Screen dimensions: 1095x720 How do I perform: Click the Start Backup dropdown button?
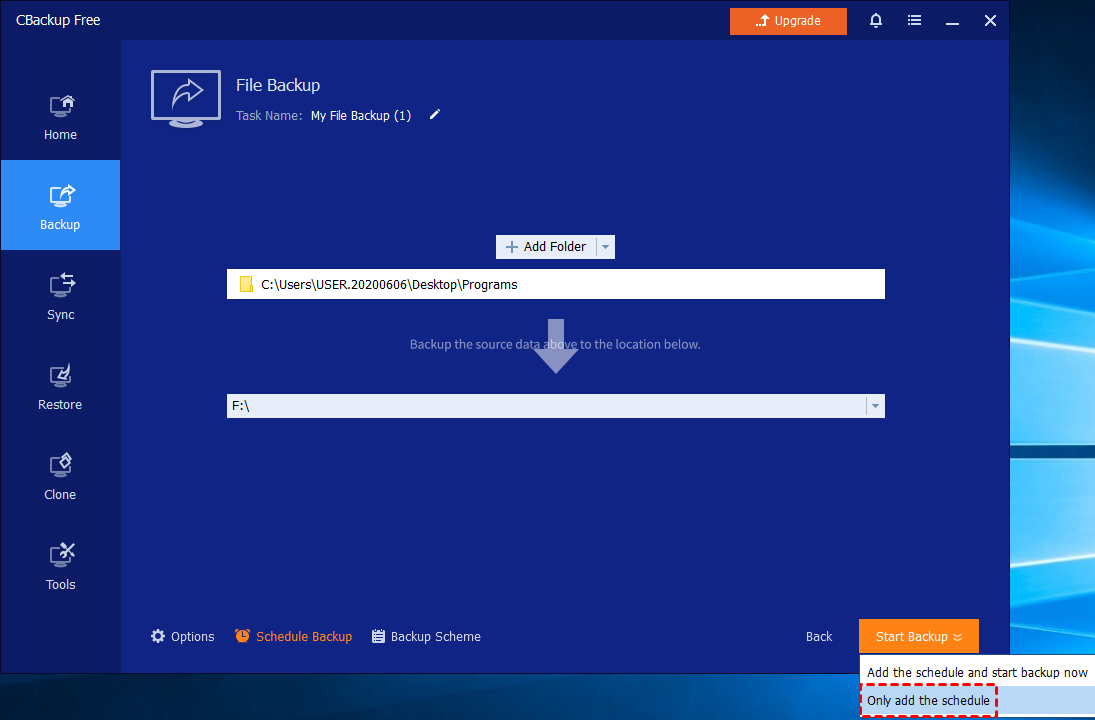coord(918,637)
